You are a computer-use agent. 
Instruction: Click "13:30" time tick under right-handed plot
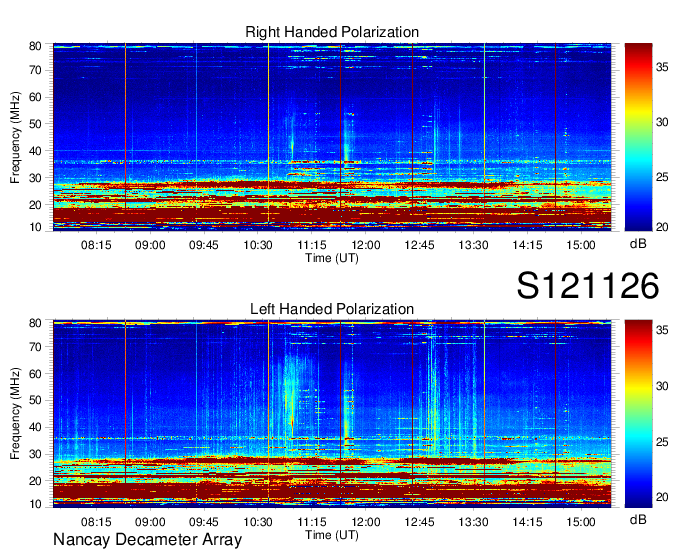(x=474, y=245)
